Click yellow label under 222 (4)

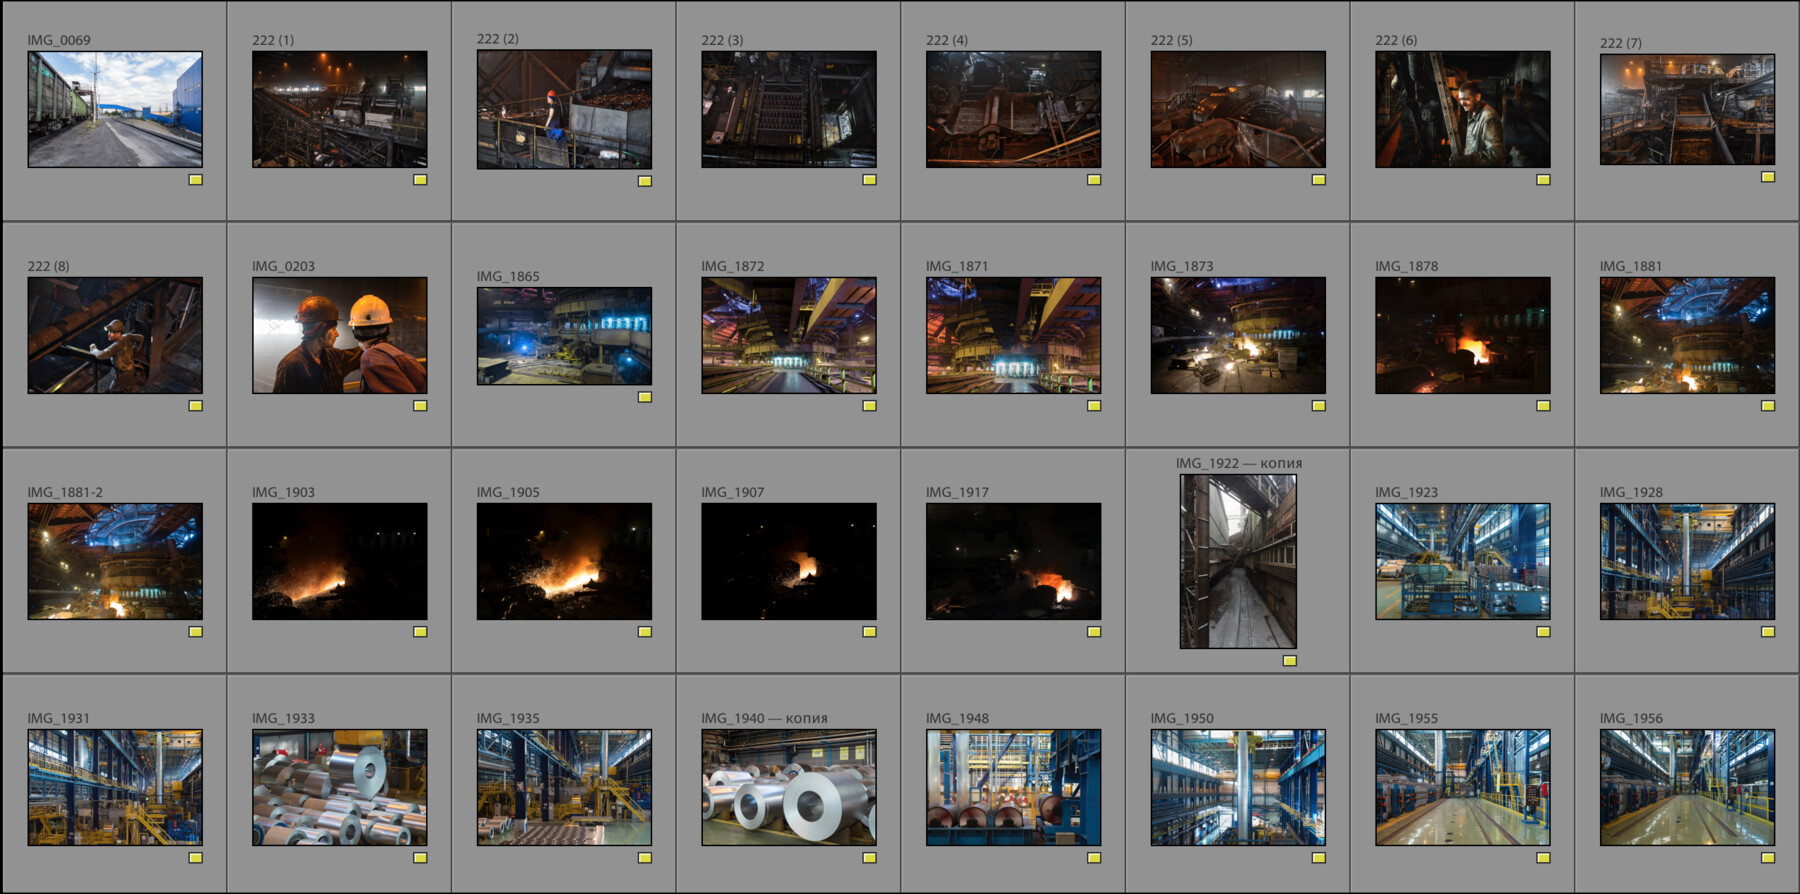[x=1094, y=180]
